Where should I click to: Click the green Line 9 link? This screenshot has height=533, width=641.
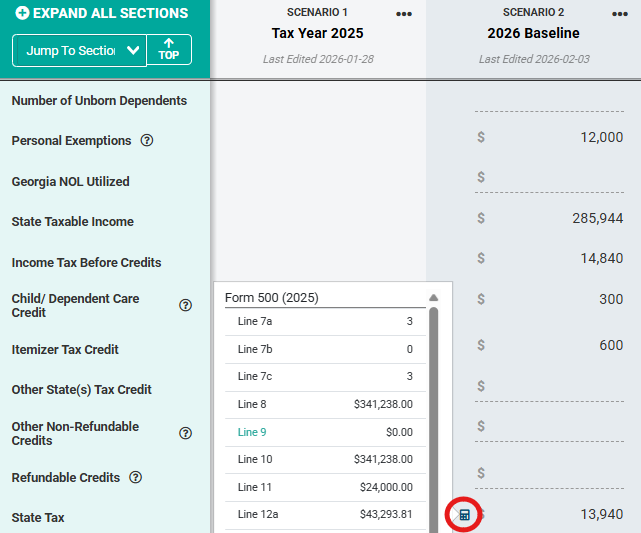tap(252, 433)
